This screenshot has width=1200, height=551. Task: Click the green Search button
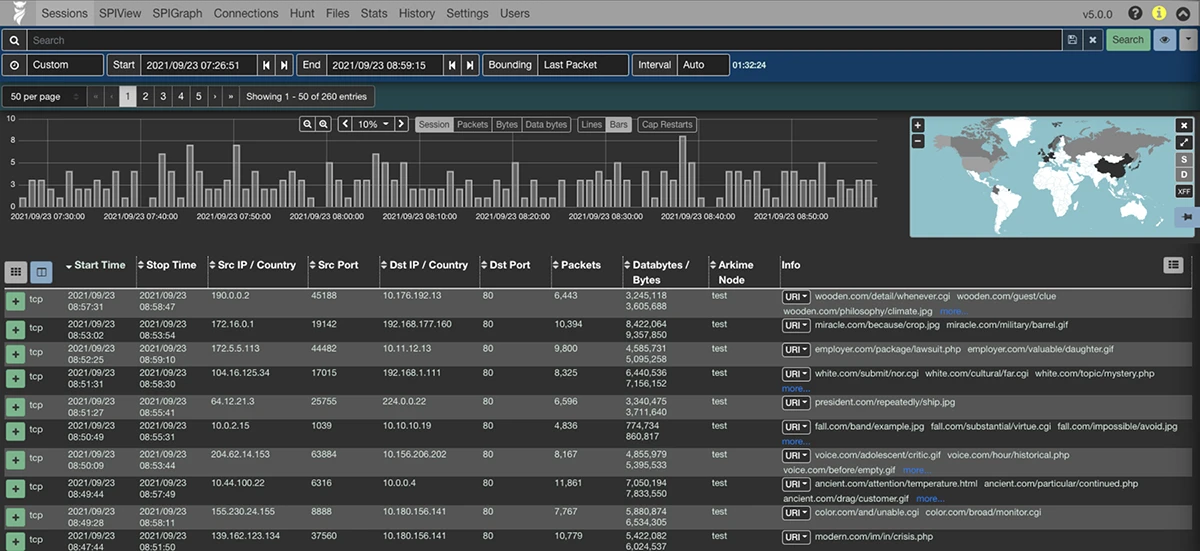click(1127, 40)
